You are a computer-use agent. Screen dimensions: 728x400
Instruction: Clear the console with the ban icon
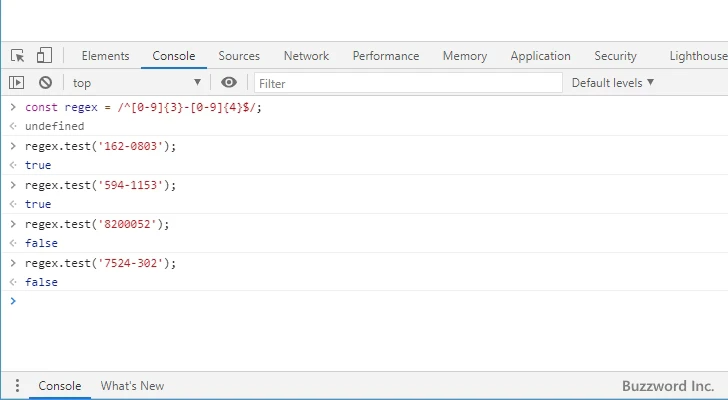(45, 83)
